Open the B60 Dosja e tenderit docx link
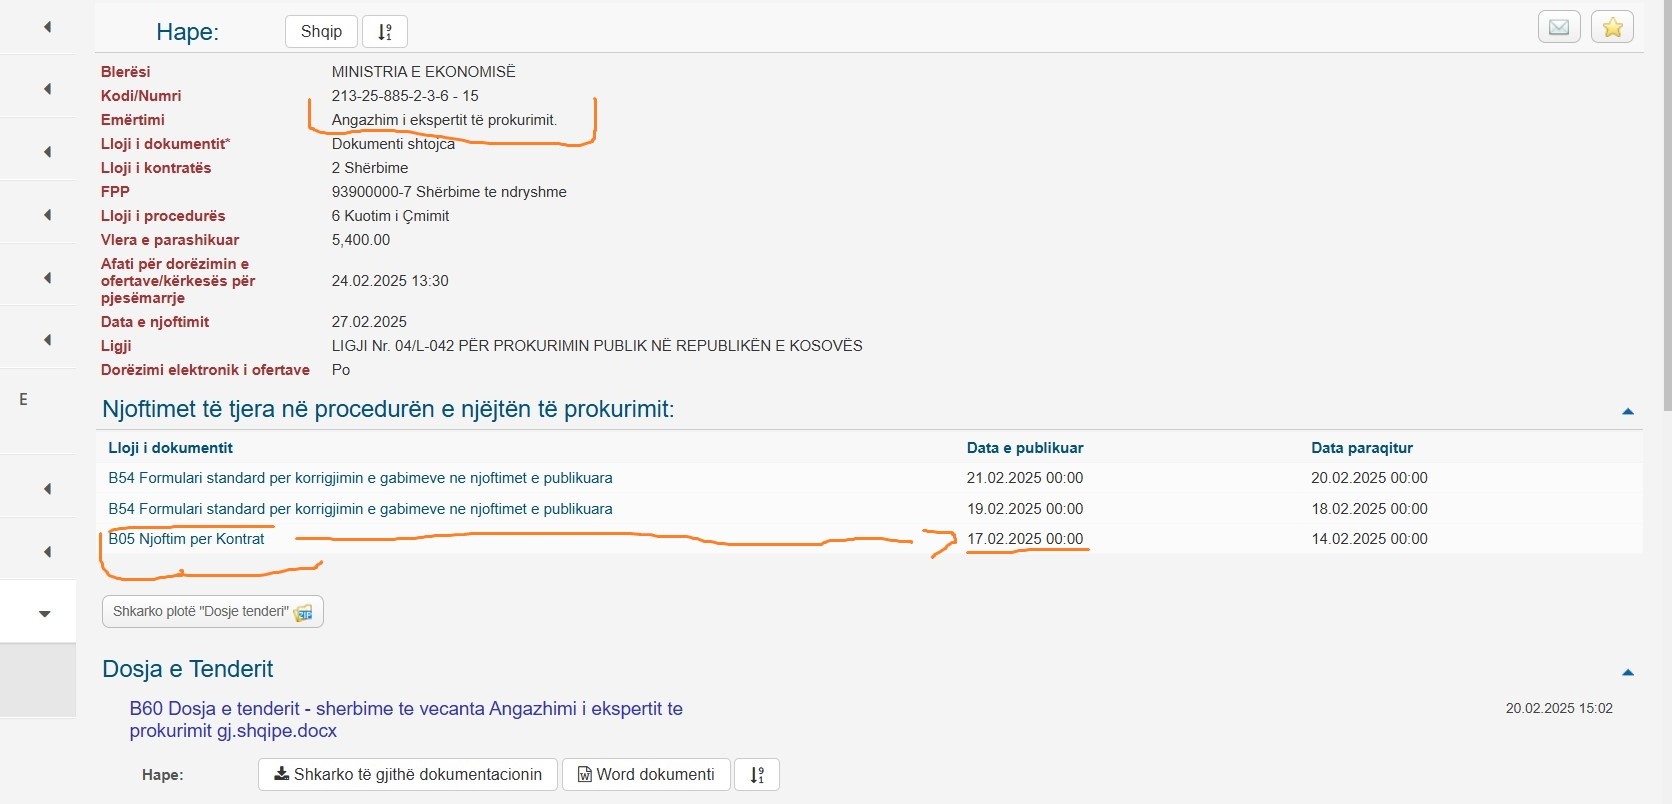 pos(405,719)
